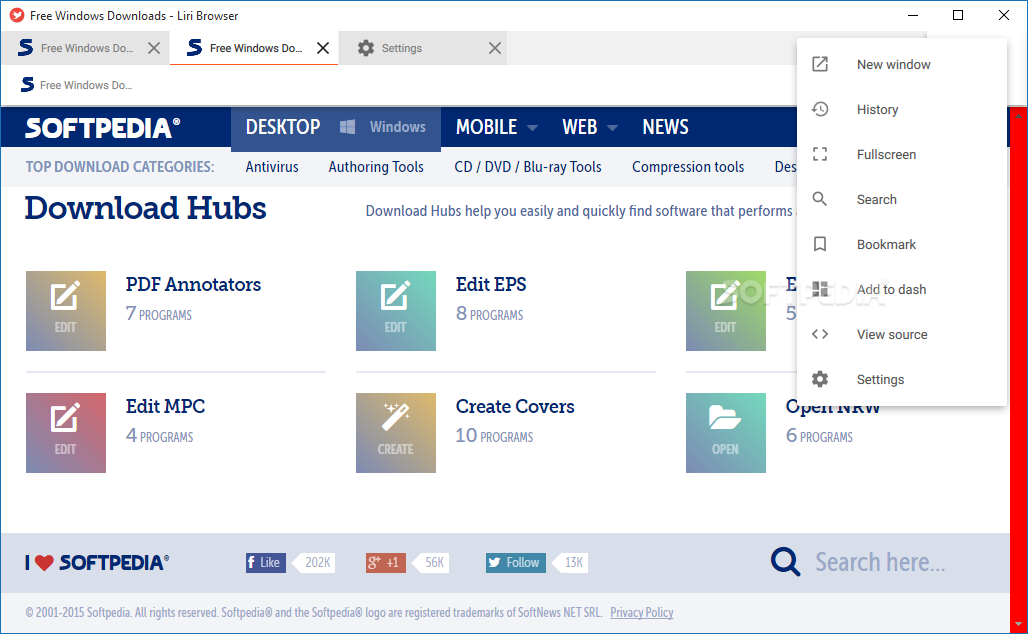Choose Fullscreen in the menu
The image size is (1028, 634).
tap(902, 154)
